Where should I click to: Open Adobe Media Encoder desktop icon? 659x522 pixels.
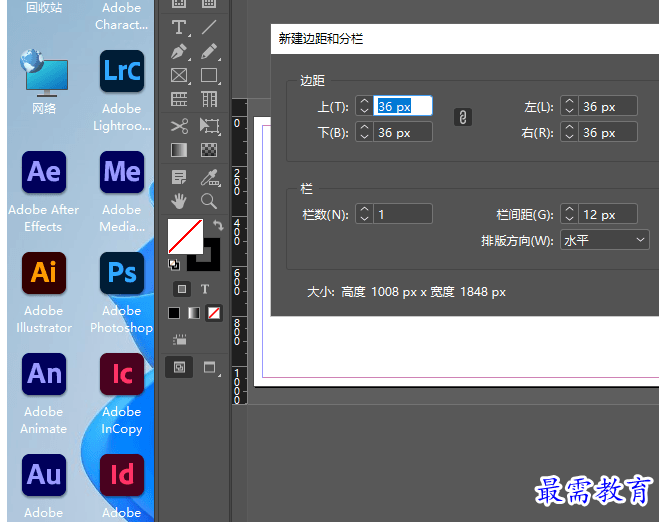pyautogui.click(x=122, y=191)
